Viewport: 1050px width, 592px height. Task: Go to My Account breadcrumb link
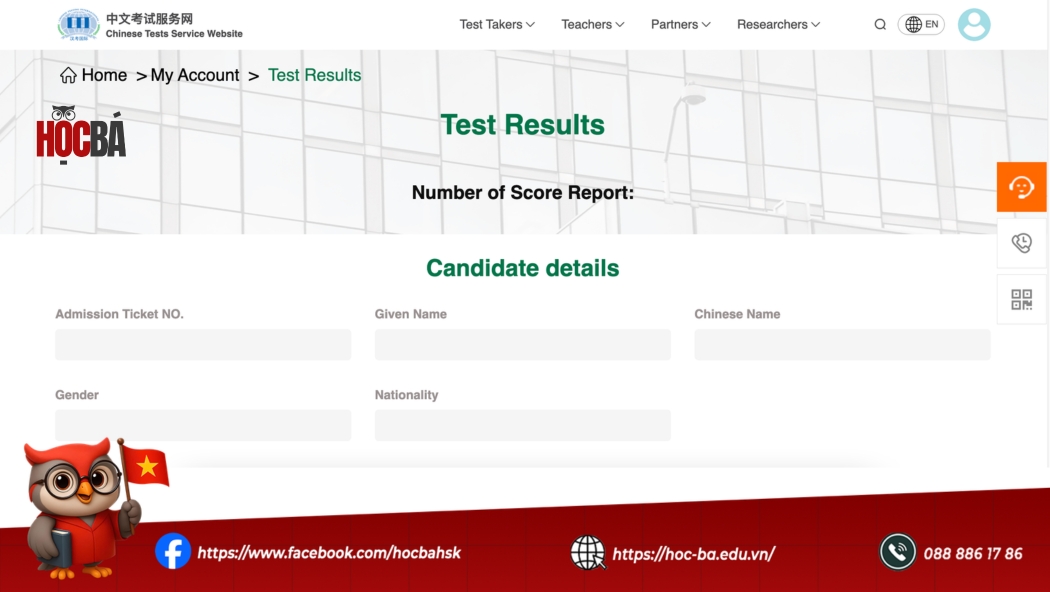195,76
